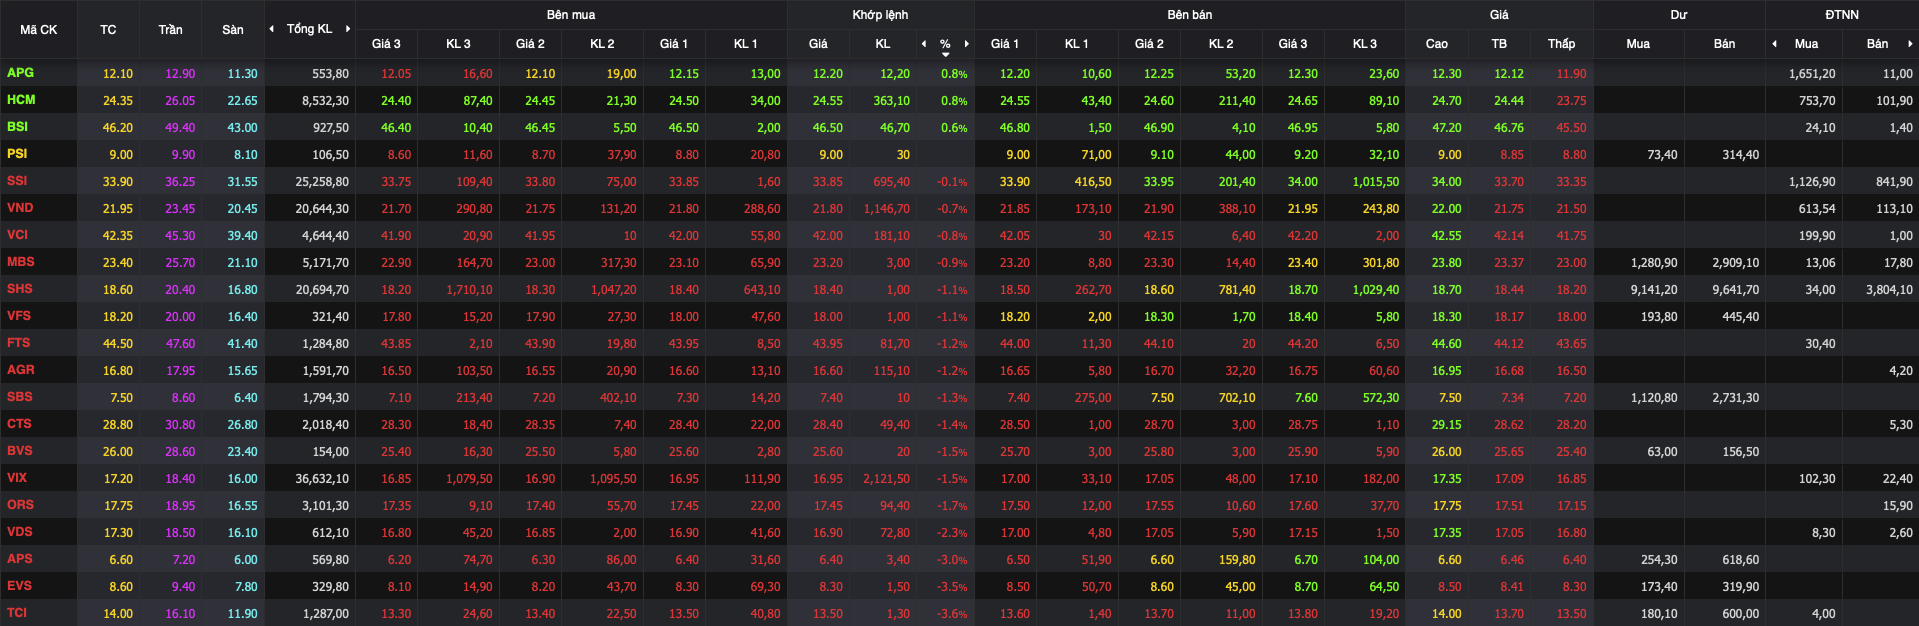Open the TCI stock symbol
This screenshot has height=626, width=1919.
tap(16, 613)
